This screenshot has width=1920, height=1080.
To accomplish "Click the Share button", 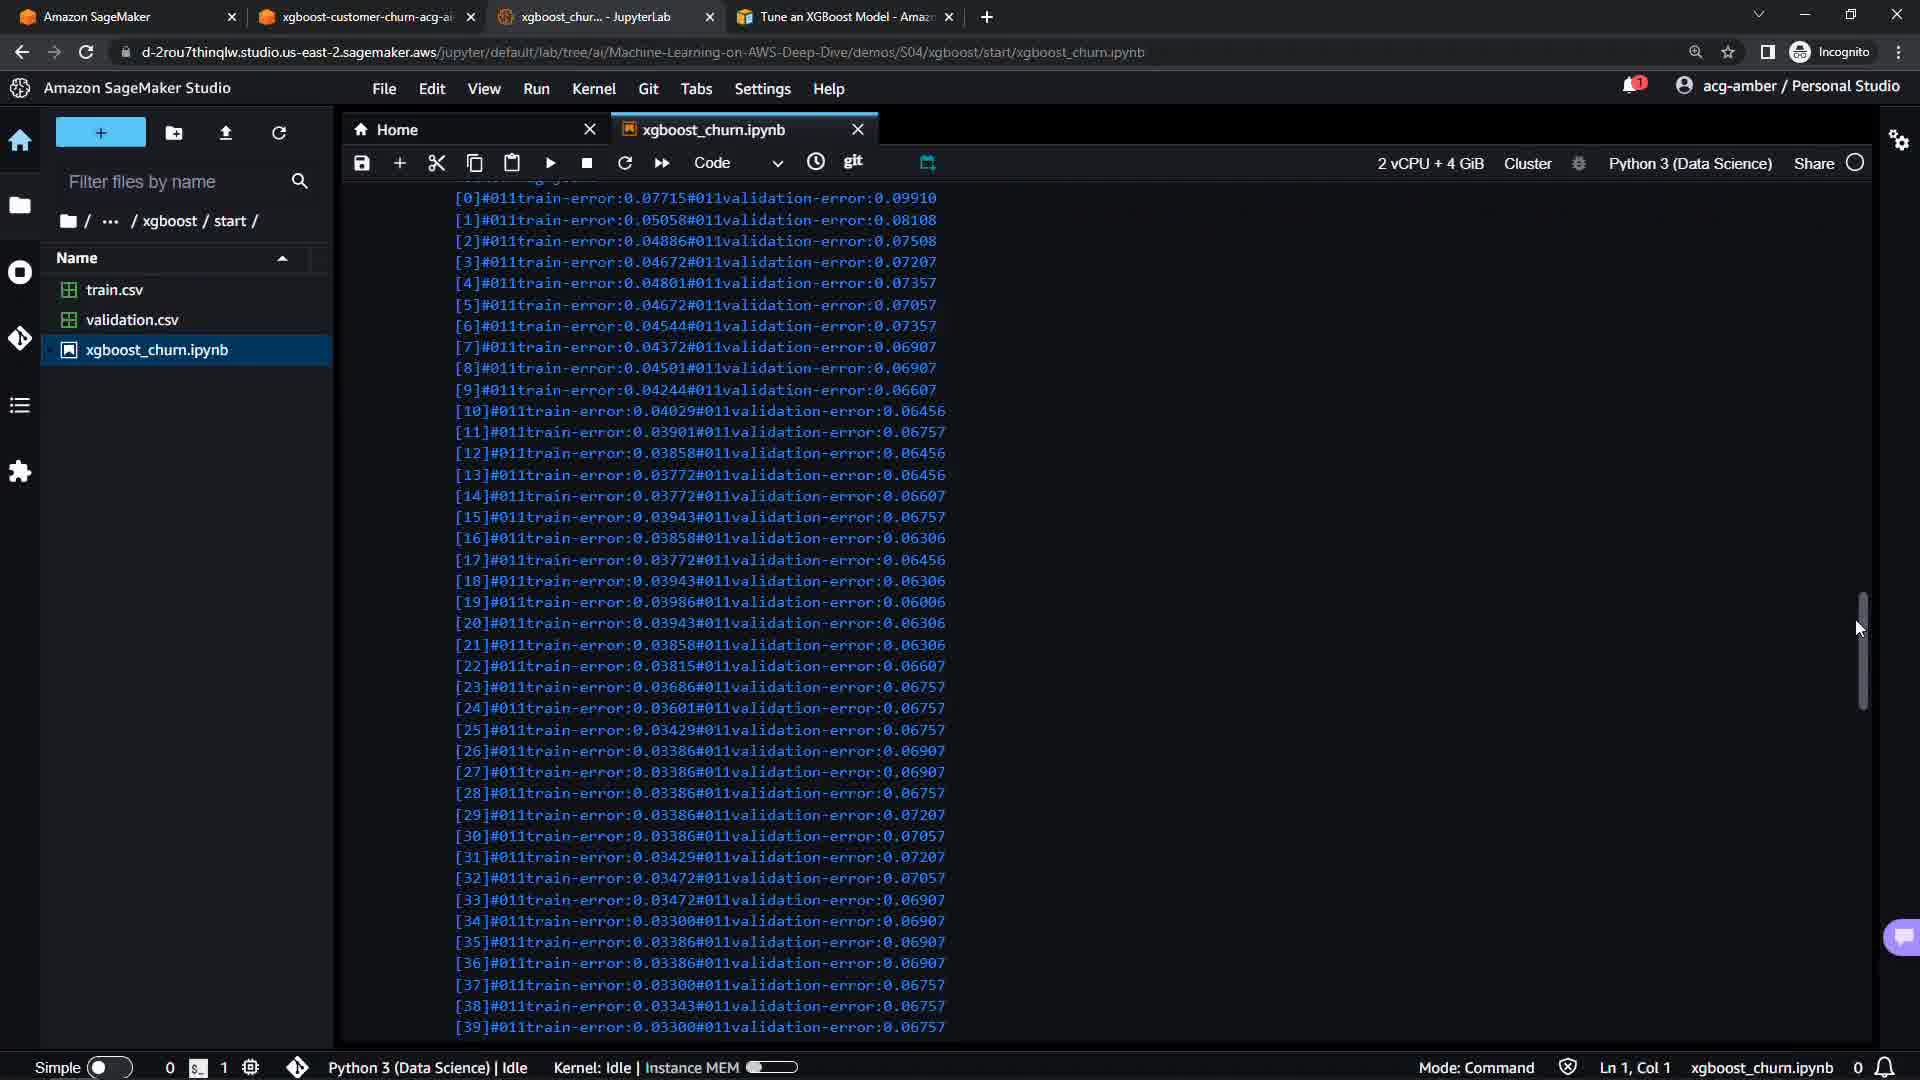I will (1813, 163).
